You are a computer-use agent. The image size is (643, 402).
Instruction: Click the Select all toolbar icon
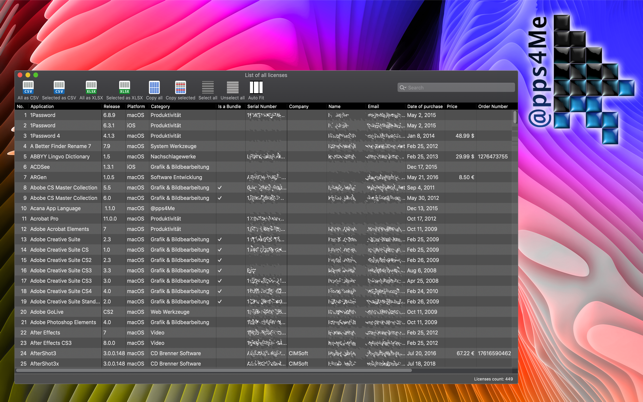(x=207, y=87)
